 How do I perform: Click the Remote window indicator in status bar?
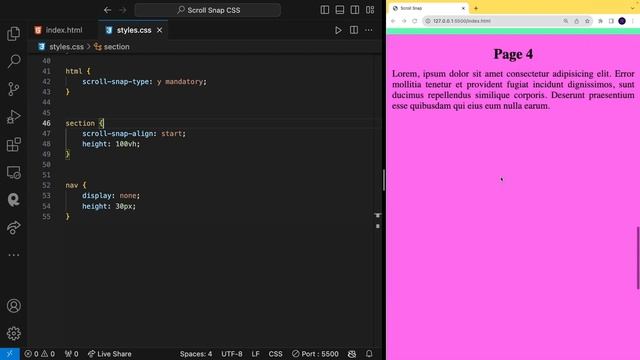9,354
